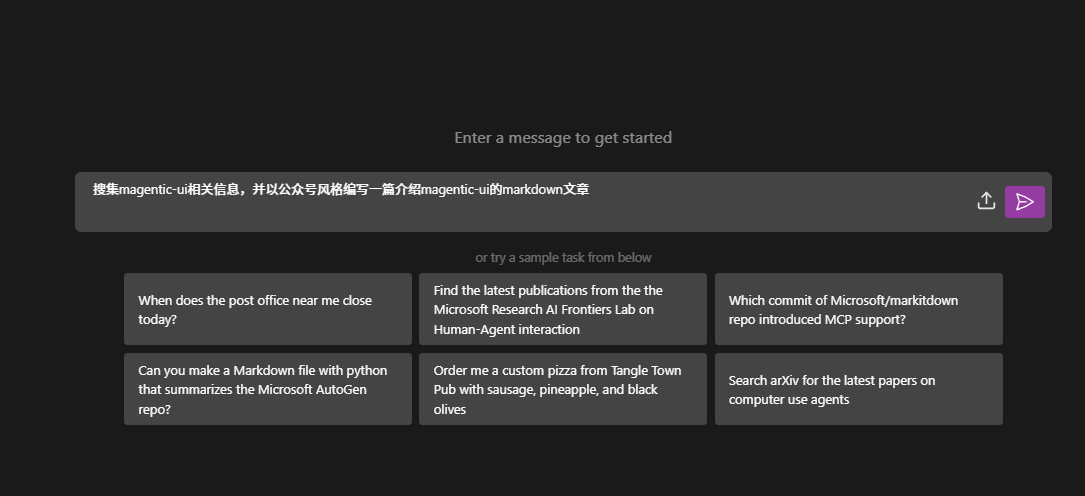This screenshot has width=1085, height=496.
Task: Select the Microsoft Research AI Frontiers publications task
Action: pos(563,309)
